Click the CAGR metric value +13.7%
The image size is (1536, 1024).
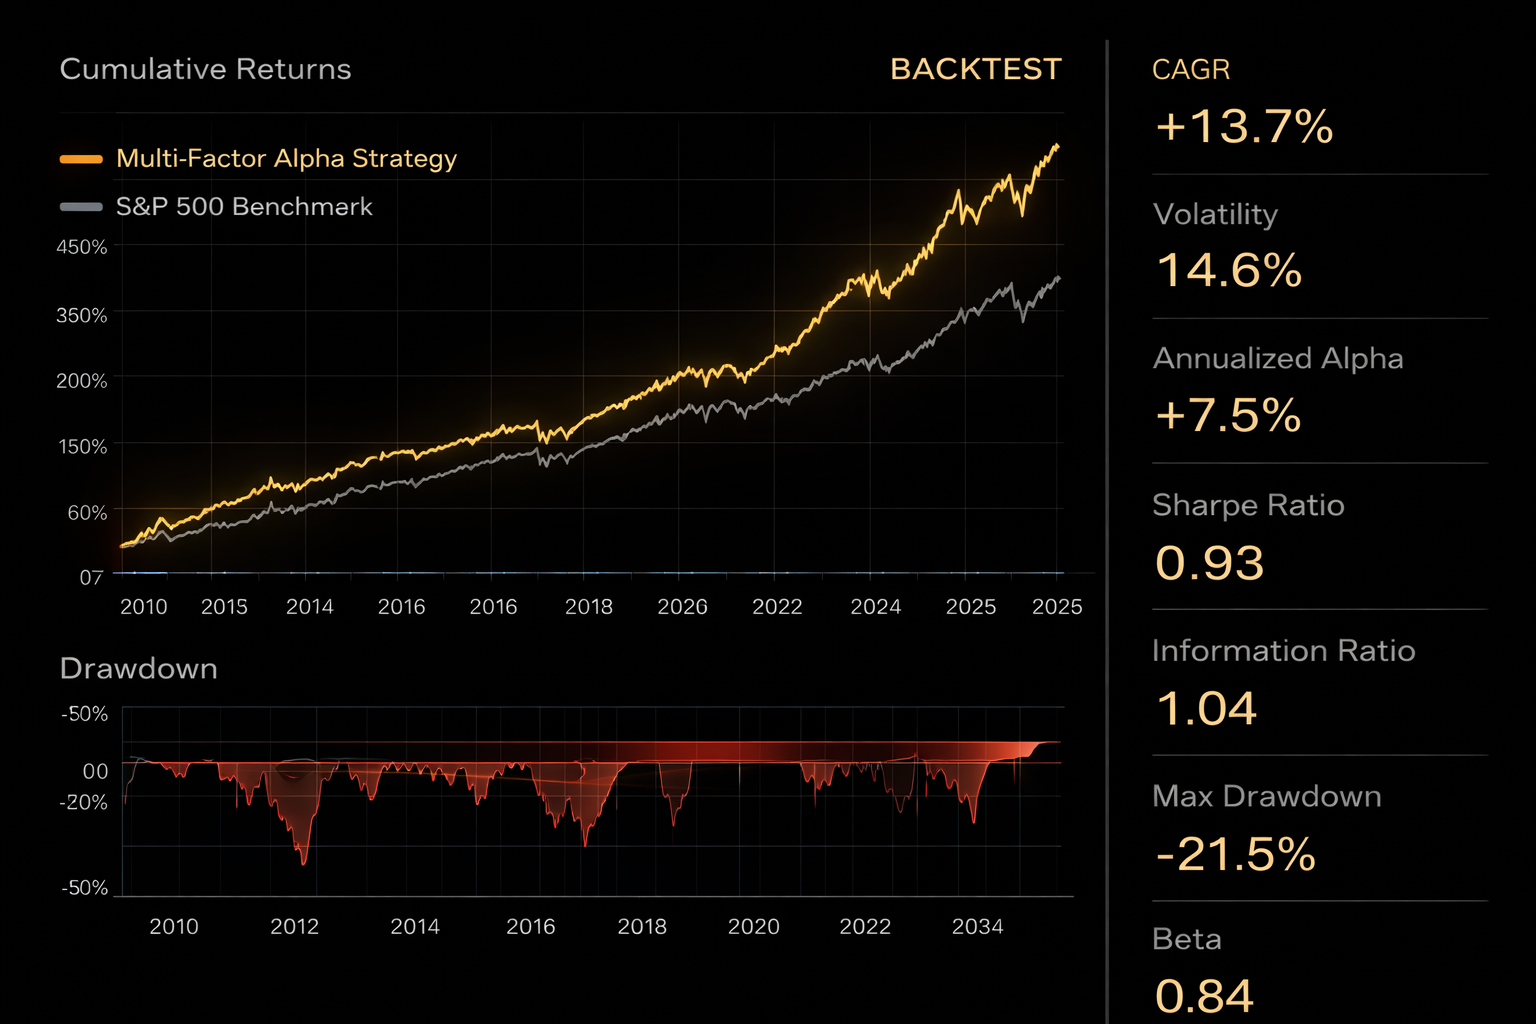[x=1243, y=127]
